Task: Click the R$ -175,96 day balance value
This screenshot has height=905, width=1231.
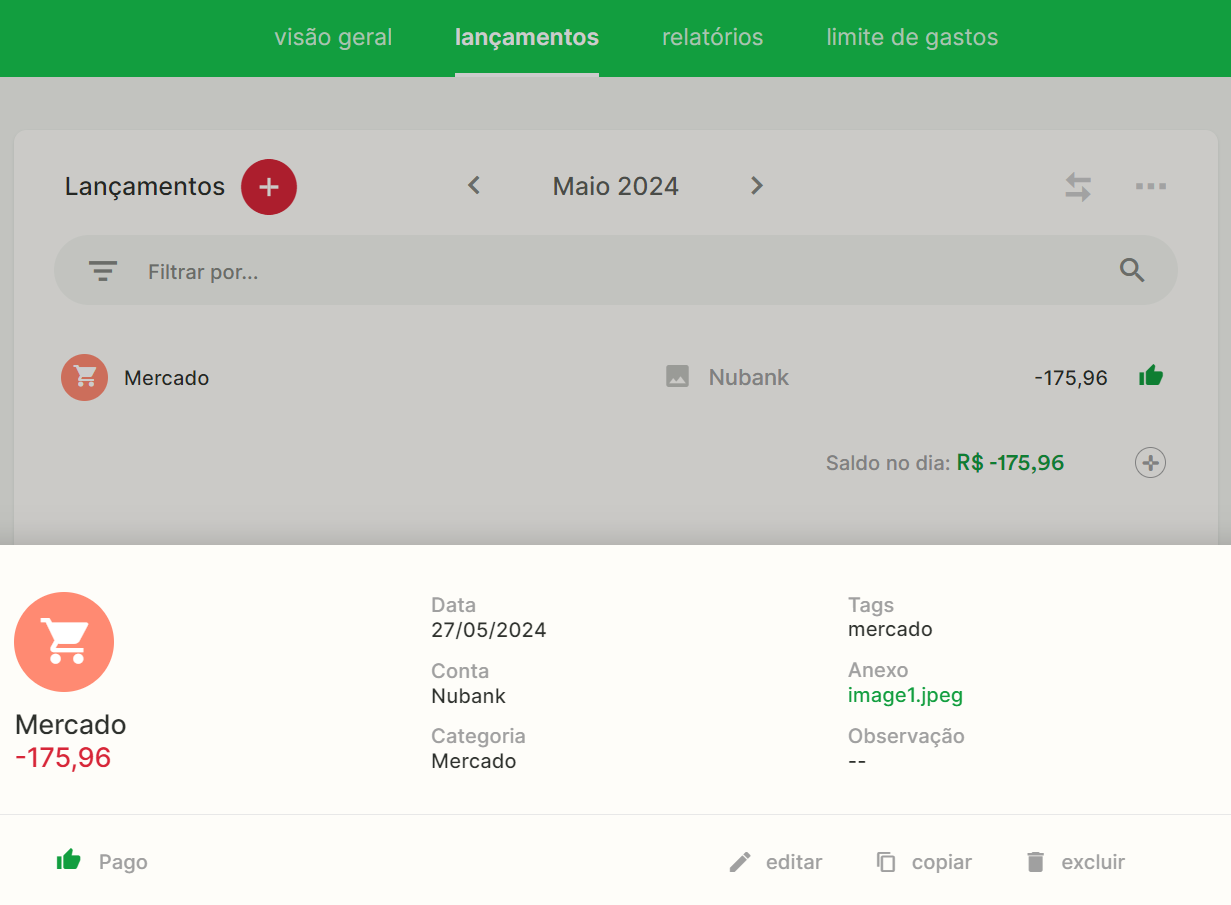Action: pyautogui.click(x=1010, y=463)
